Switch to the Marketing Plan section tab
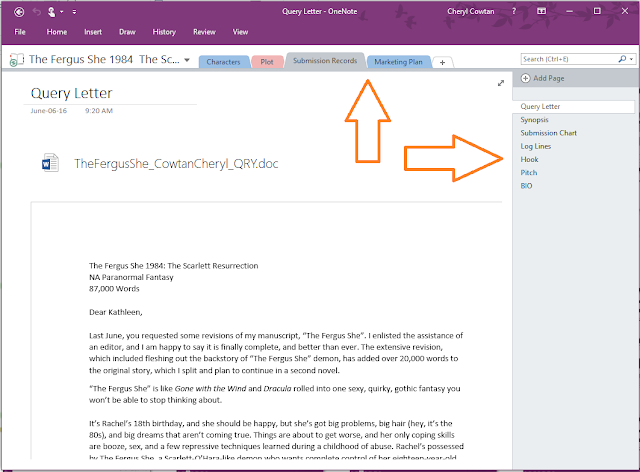 398,62
